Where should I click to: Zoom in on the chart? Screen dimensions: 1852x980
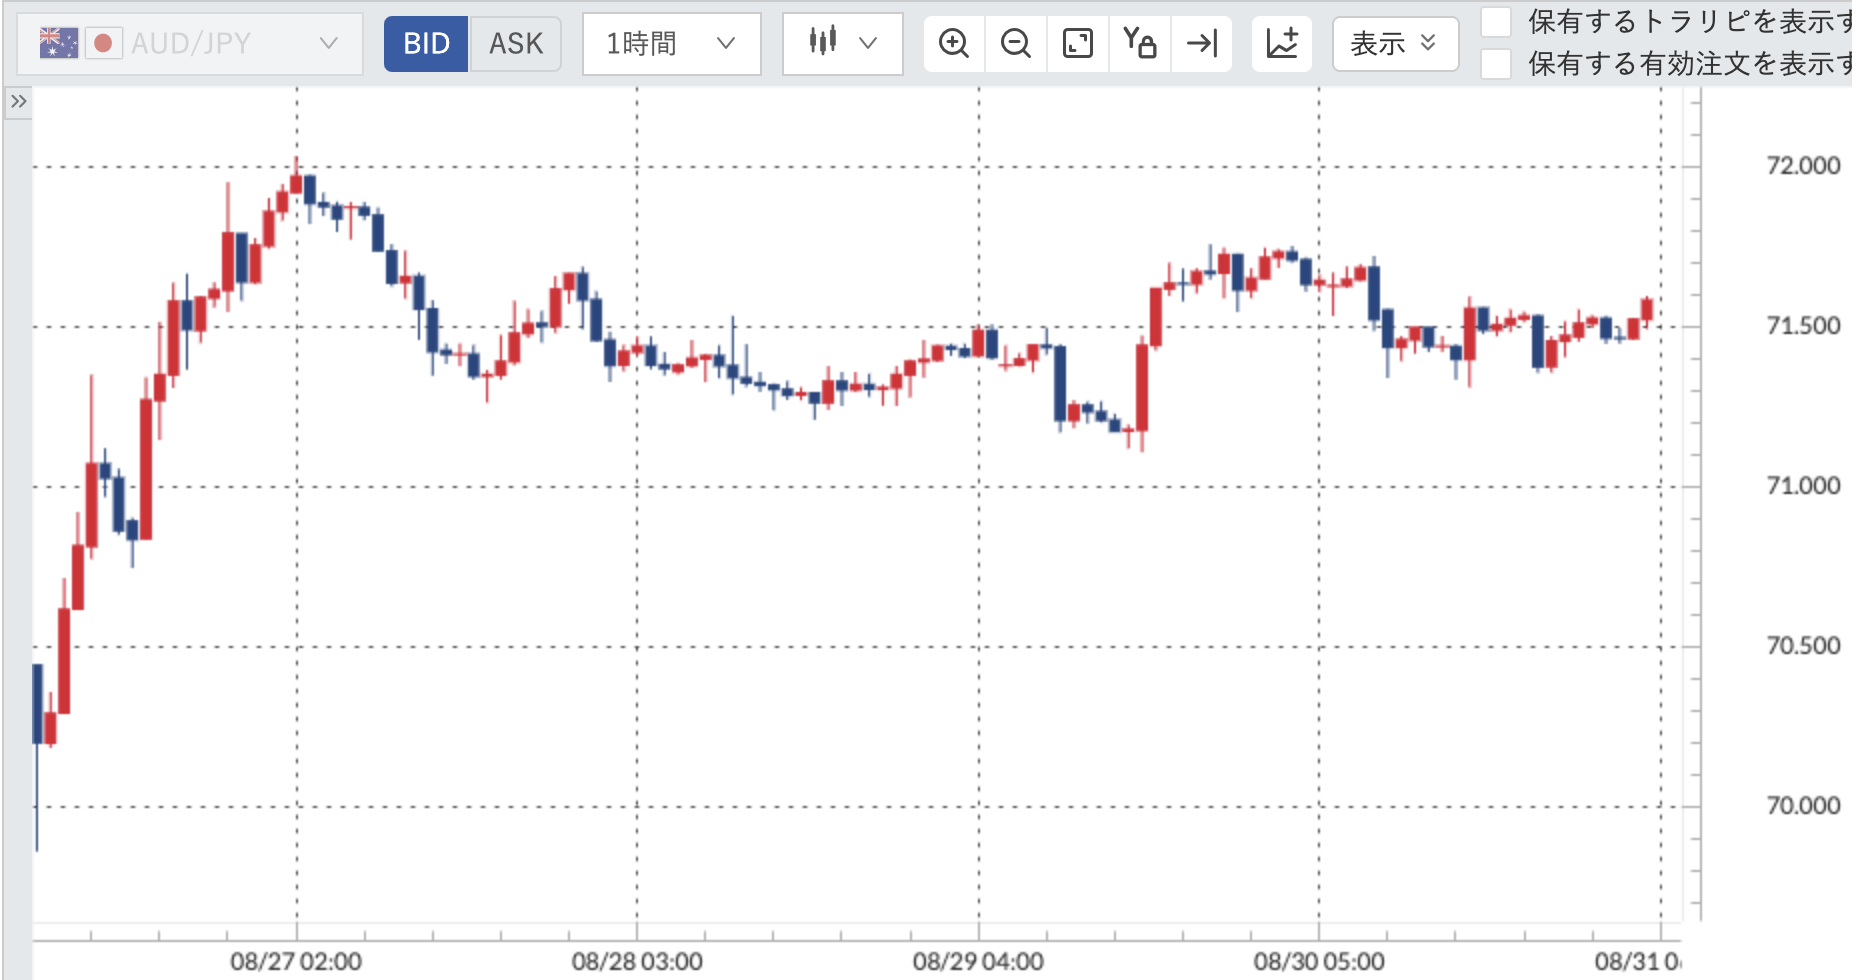tap(954, 43)
